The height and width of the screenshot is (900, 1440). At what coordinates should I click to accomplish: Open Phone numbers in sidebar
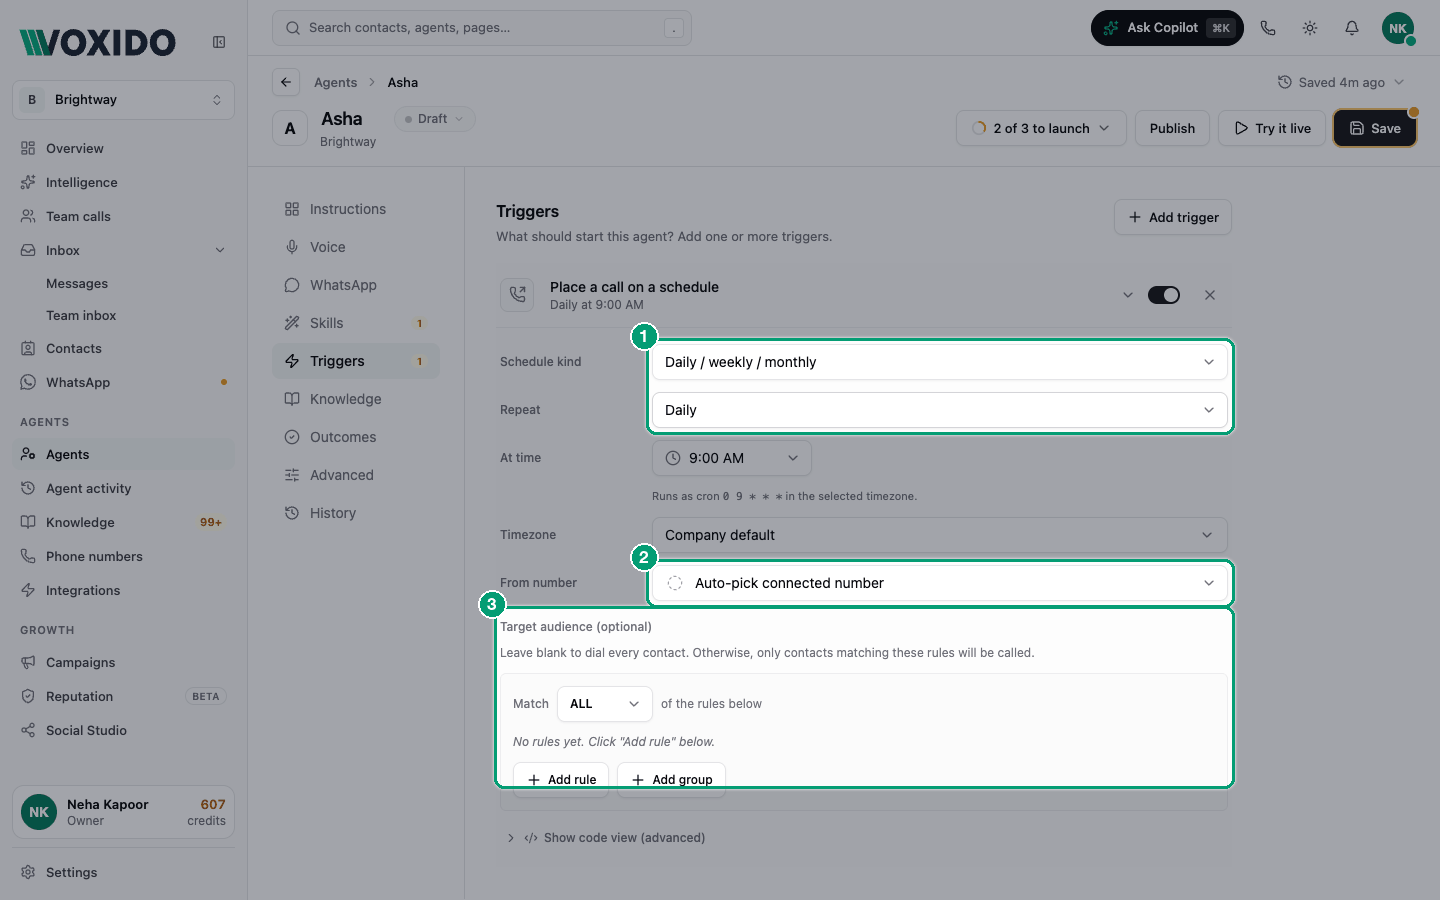124,556
